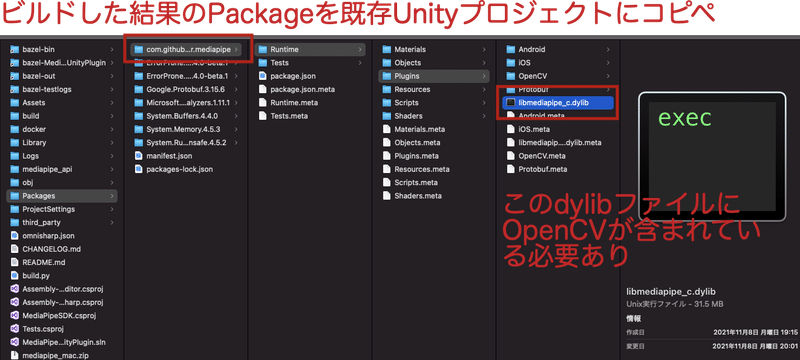The height and width of the screenshot is (360, 800).
Task: Expand the com.github mediapipe folder chevron
Action: pos(237,49)
